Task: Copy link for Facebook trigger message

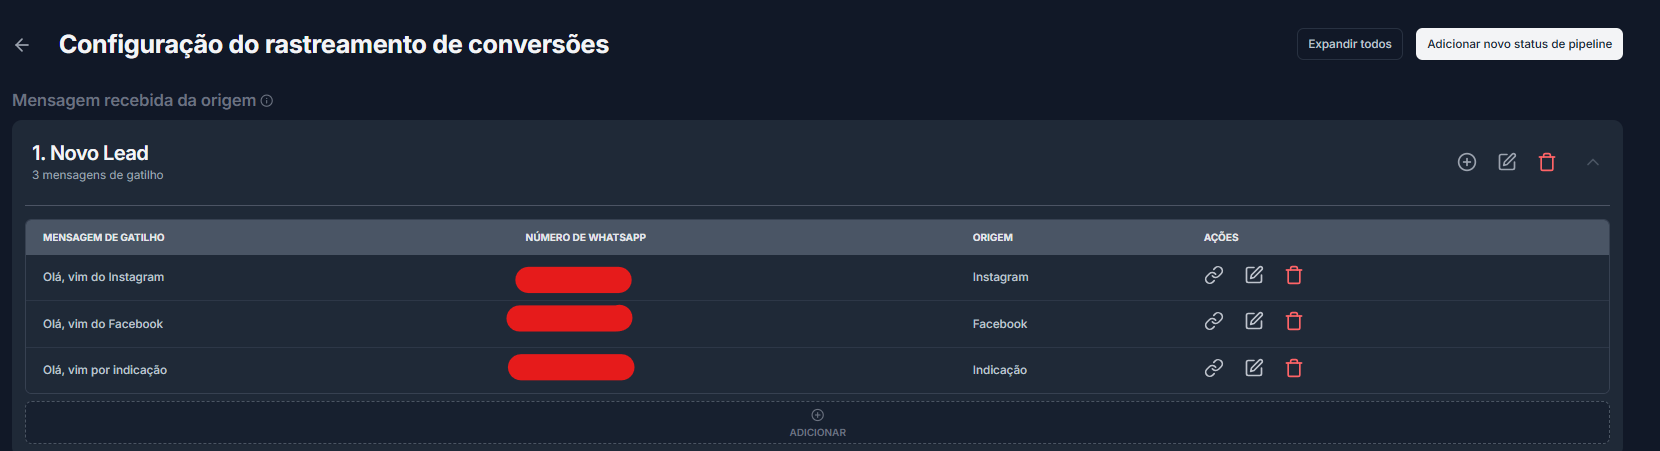Action: point(1214,321)
